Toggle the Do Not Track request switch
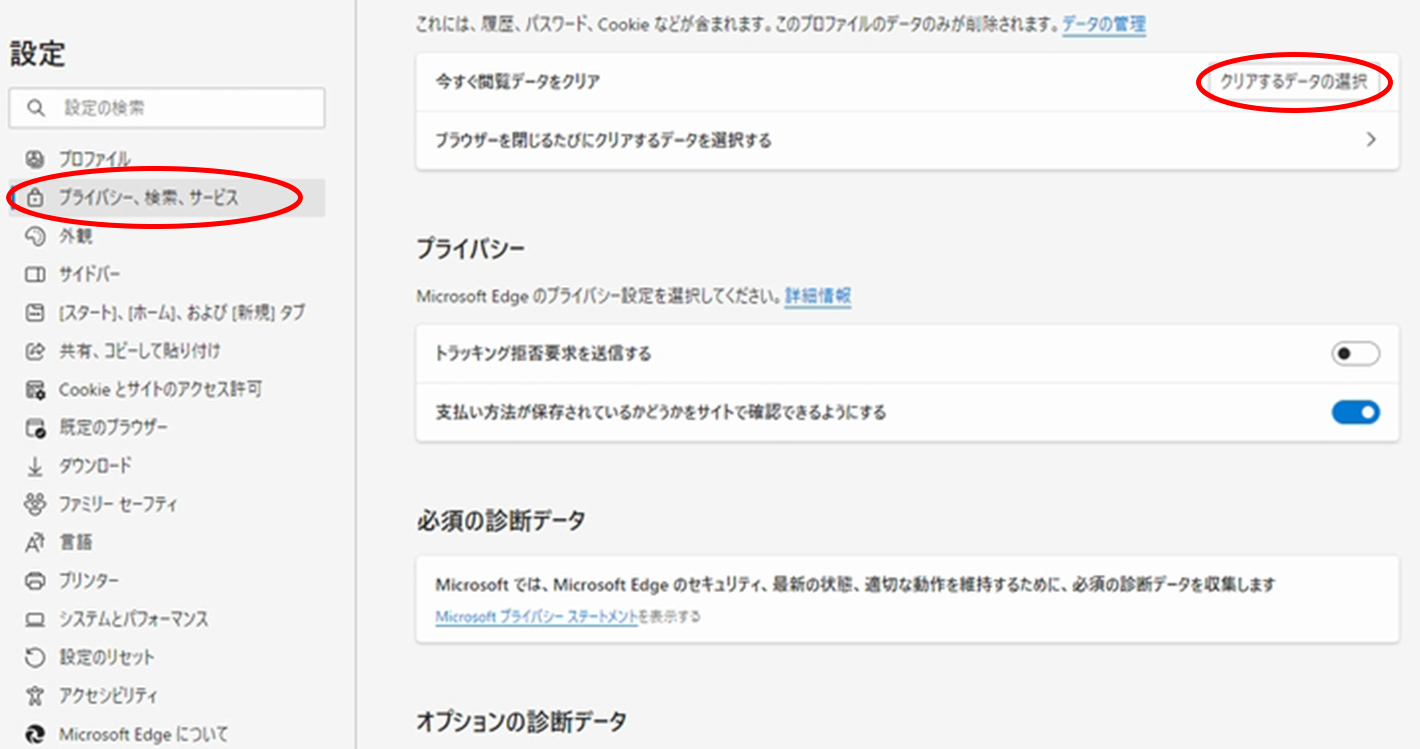 (1355, 354)
